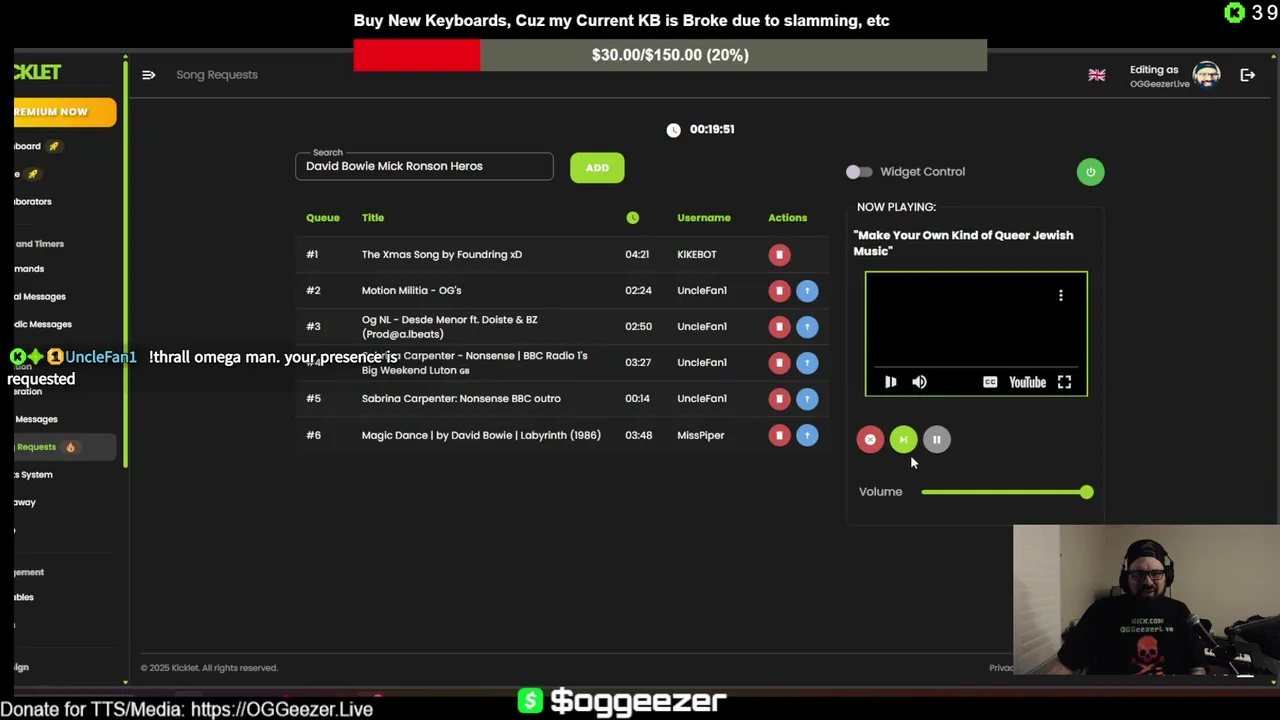The height and width of the screenshot is (720, 1280).
Task: Open the YouTube player three-dot menu
Action: click(x=1061, y=295)
